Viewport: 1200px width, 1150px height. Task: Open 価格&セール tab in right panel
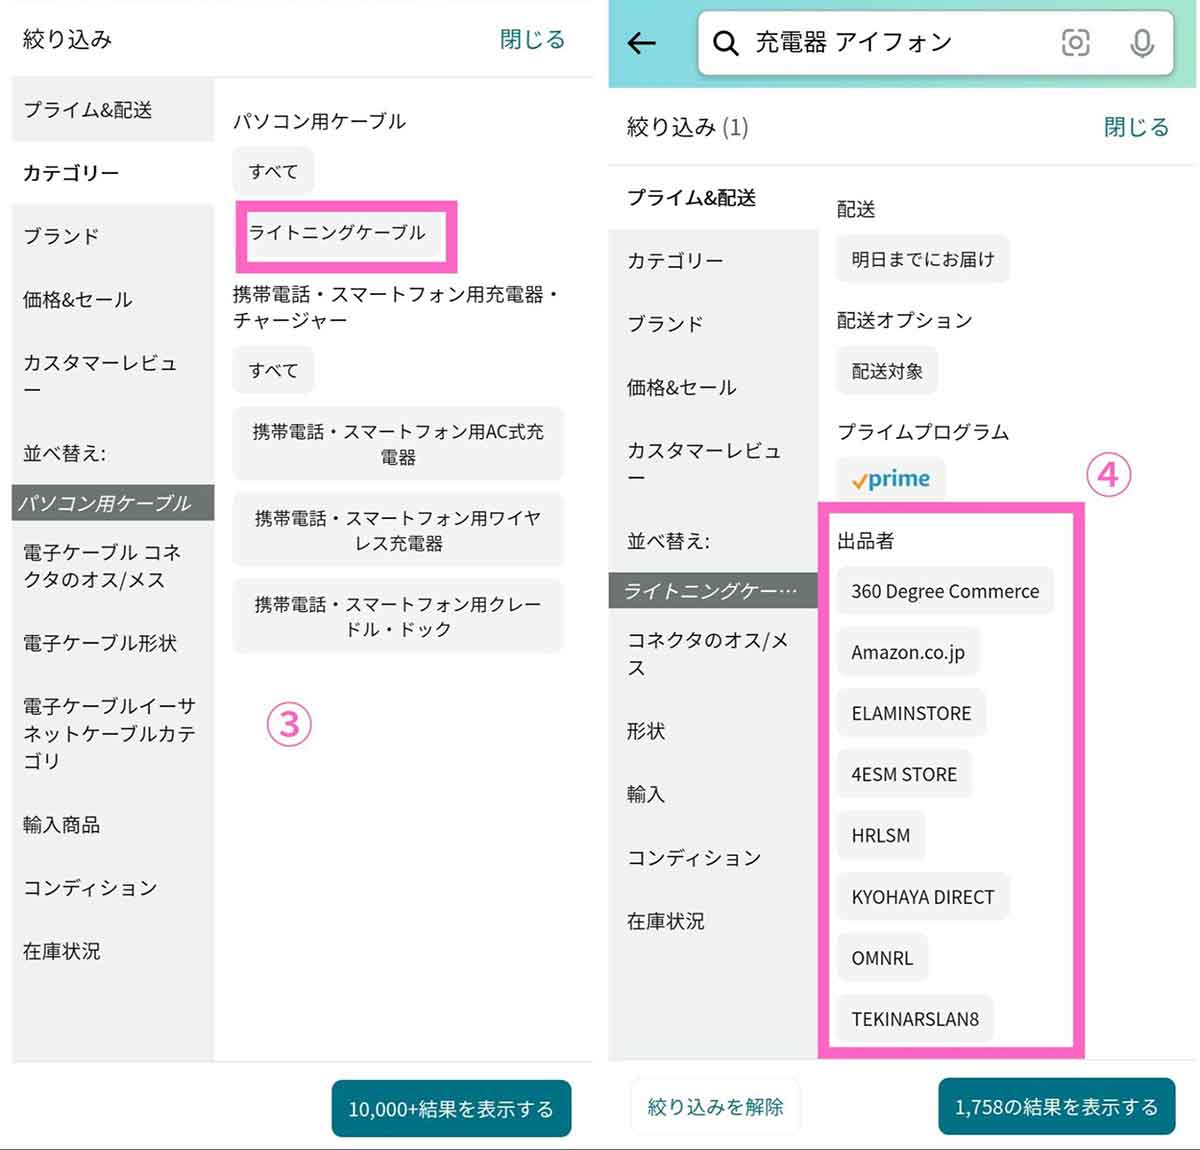click(x=713, y=387)
